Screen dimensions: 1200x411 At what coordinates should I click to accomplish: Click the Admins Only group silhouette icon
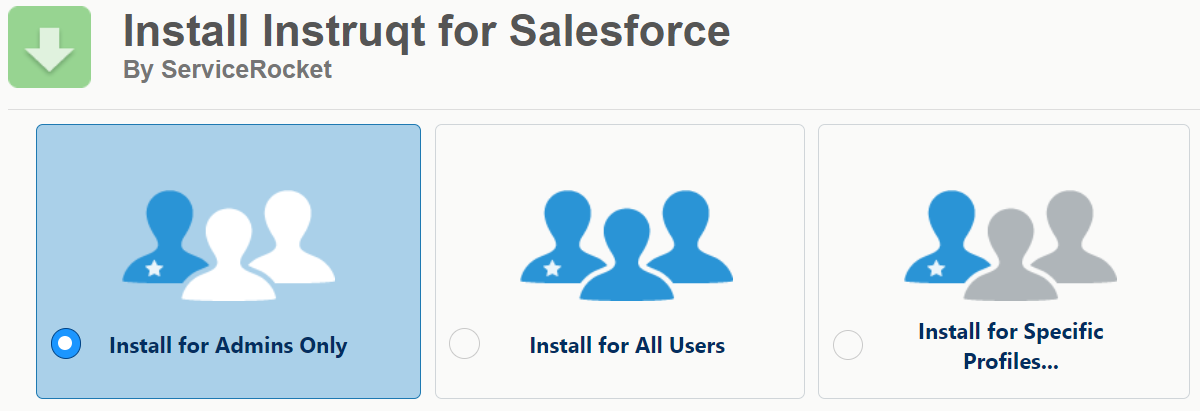coord(228,245)
